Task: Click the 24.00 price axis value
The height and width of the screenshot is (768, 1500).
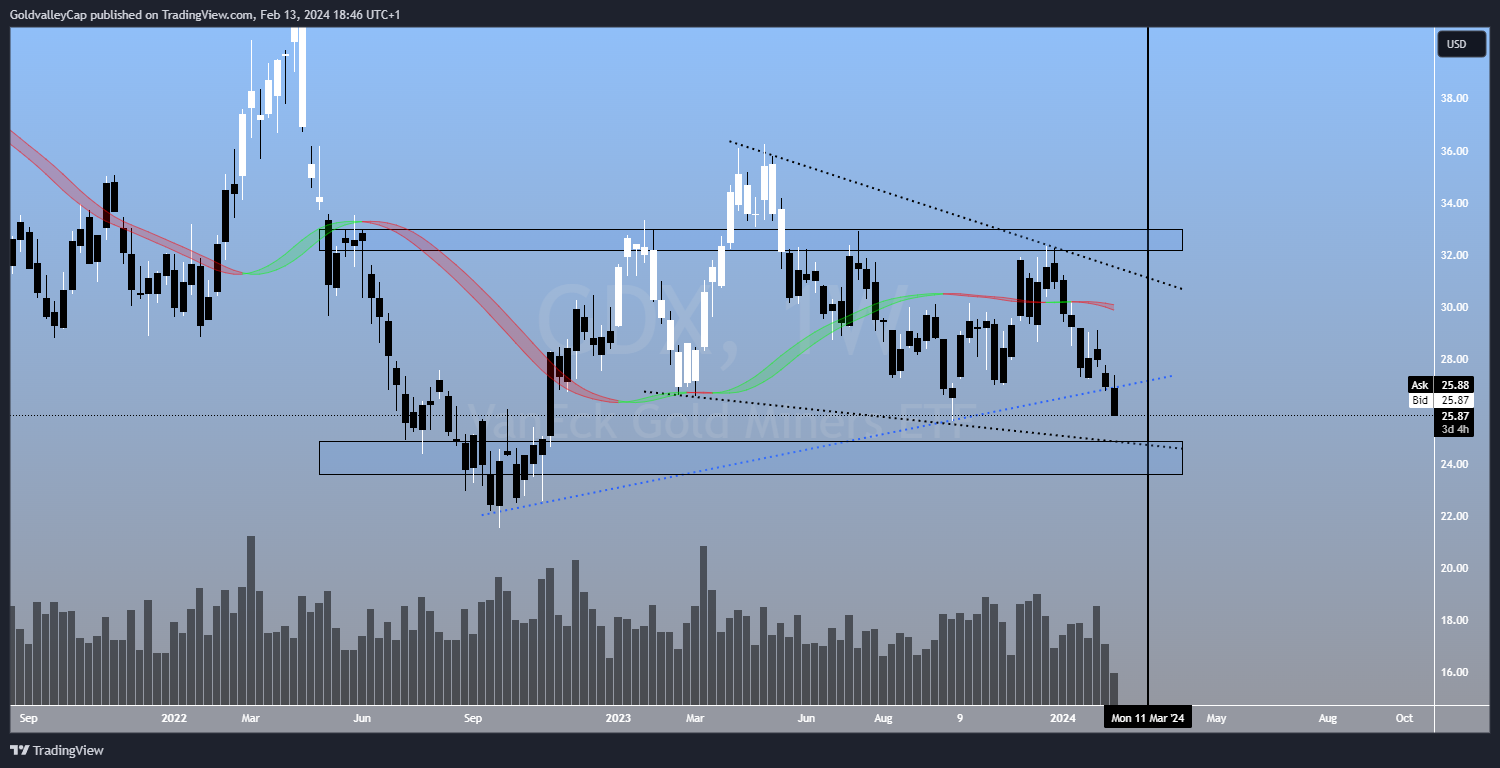Action: pyautogui.click(x=1454, y=464)
